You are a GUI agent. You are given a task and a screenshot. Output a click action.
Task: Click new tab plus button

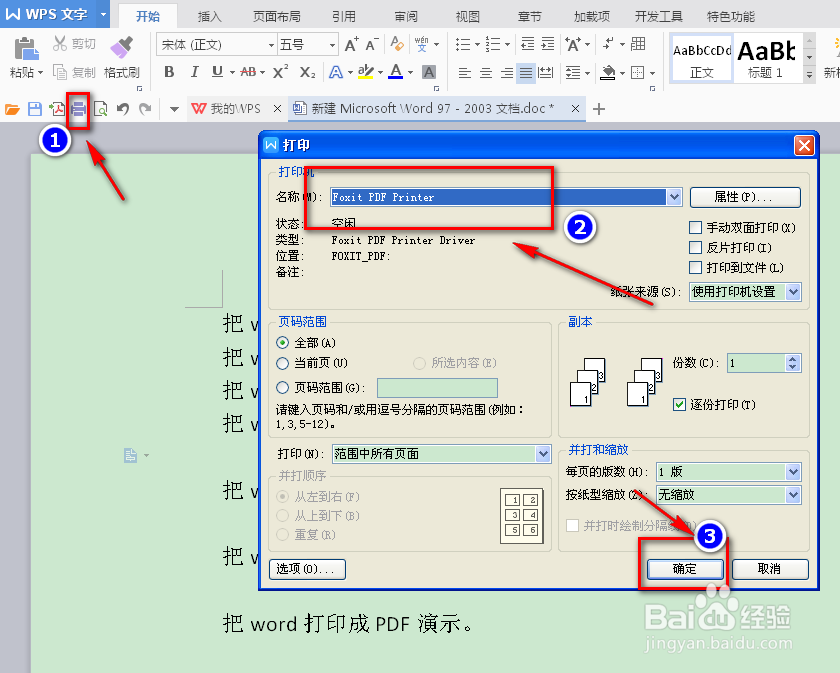pos(599,109)
